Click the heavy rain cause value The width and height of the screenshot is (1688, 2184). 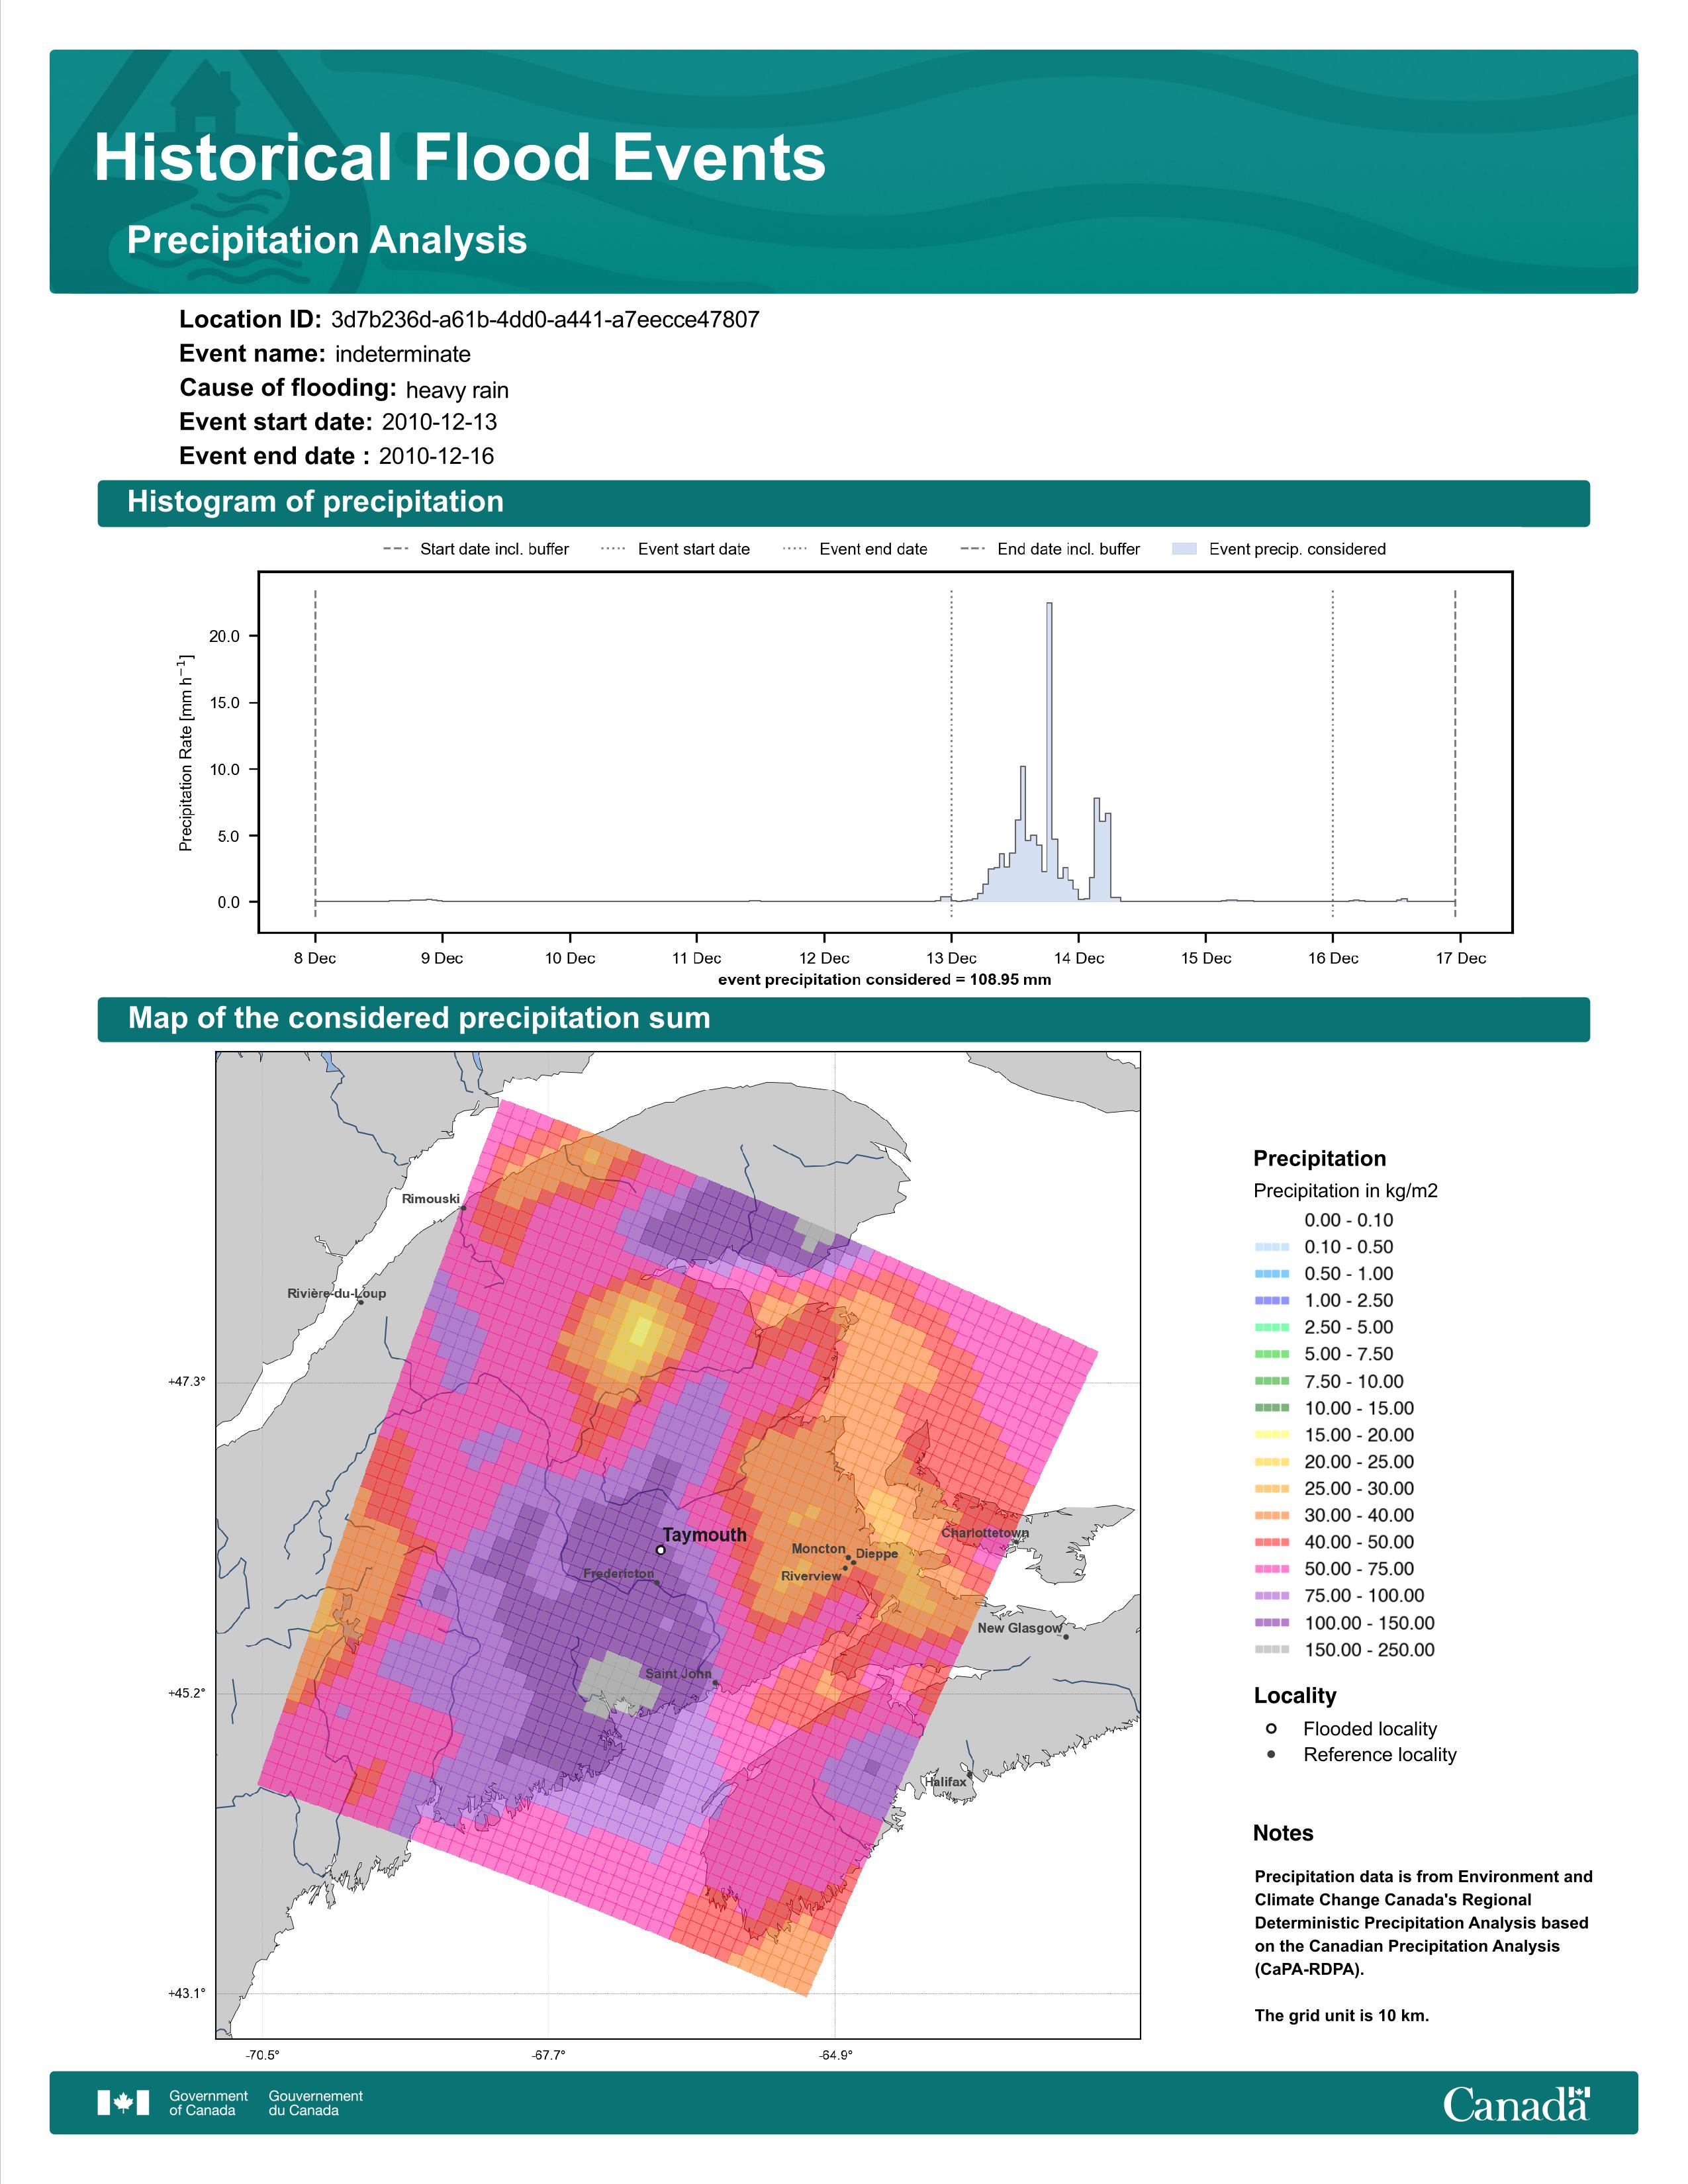pos(457,390)
